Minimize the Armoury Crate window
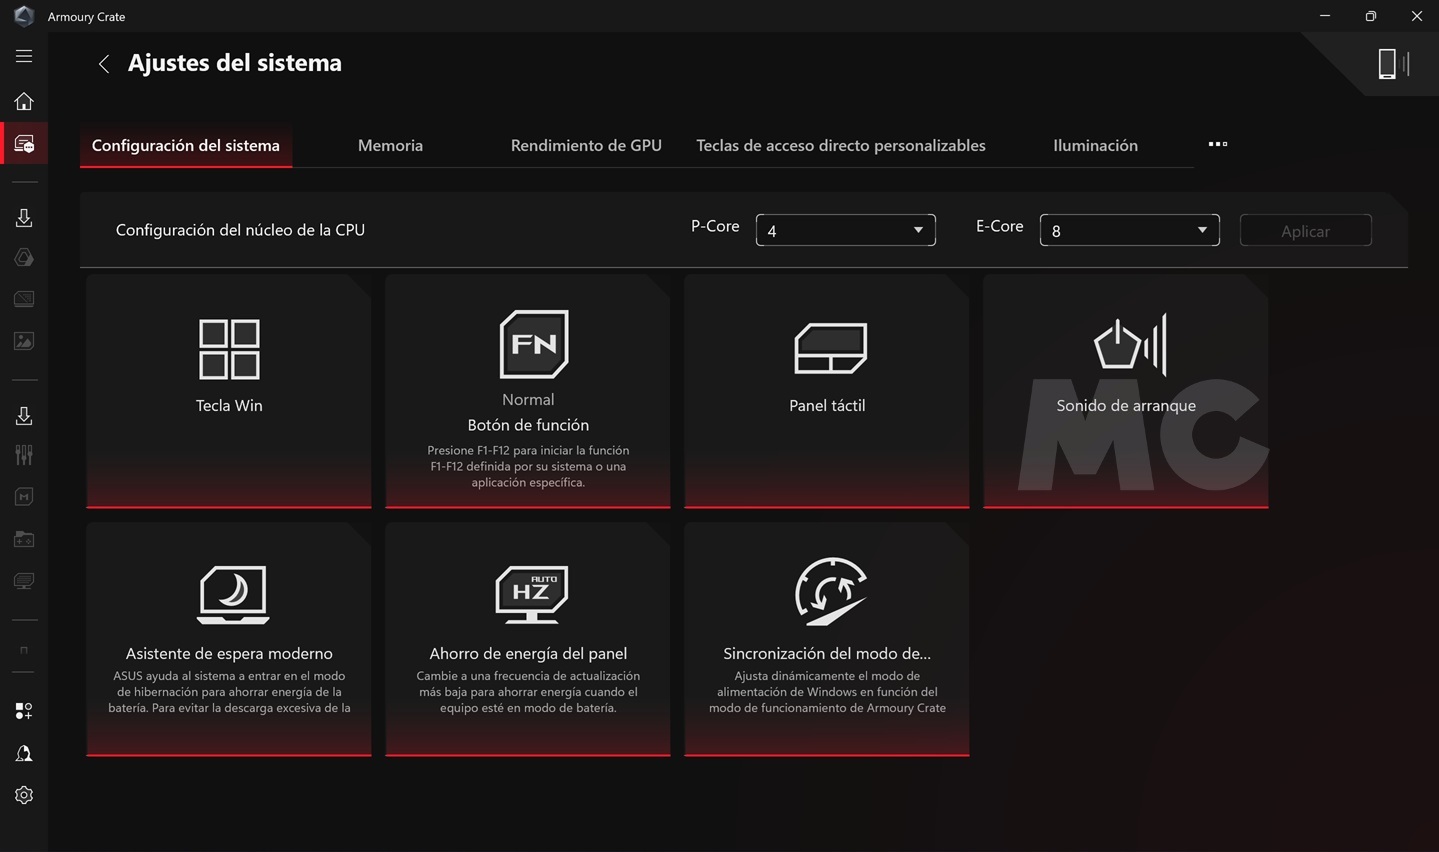The image size is (1439, 852). click(x=1325, y=16)
